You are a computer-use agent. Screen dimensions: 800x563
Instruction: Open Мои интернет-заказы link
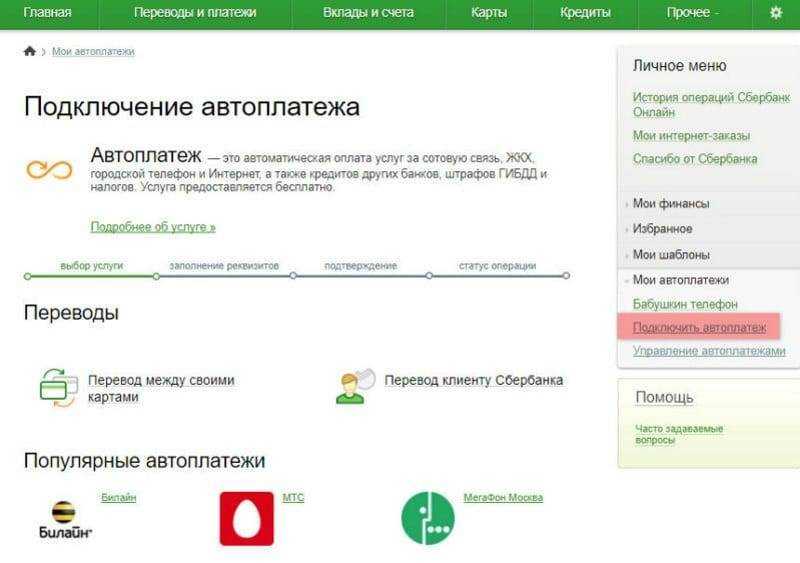coord(691,136)
